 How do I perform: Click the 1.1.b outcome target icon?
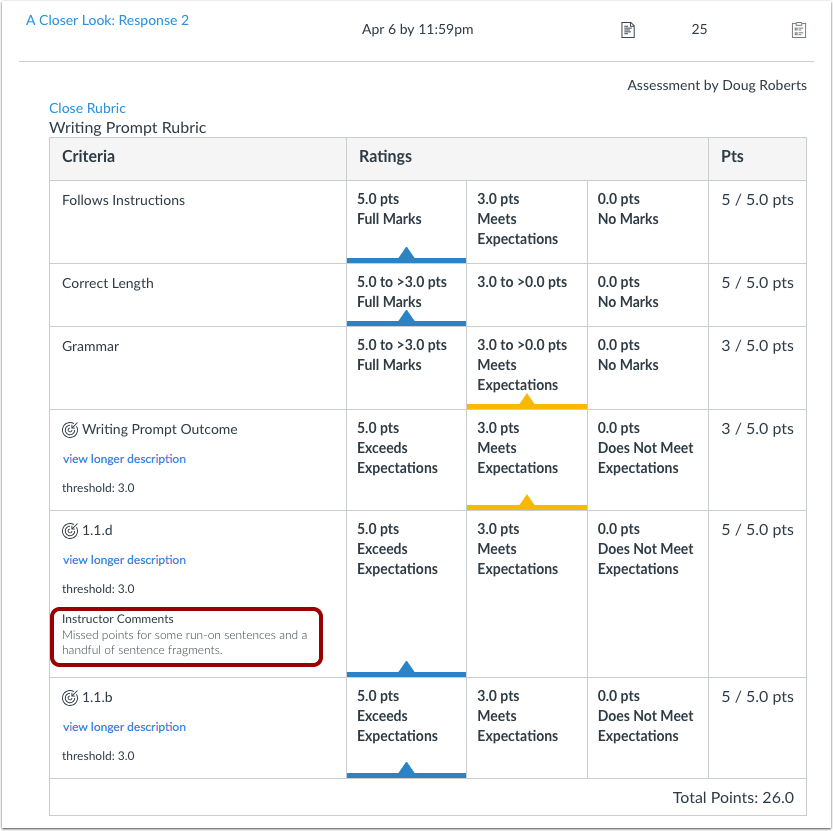(70, 698)
